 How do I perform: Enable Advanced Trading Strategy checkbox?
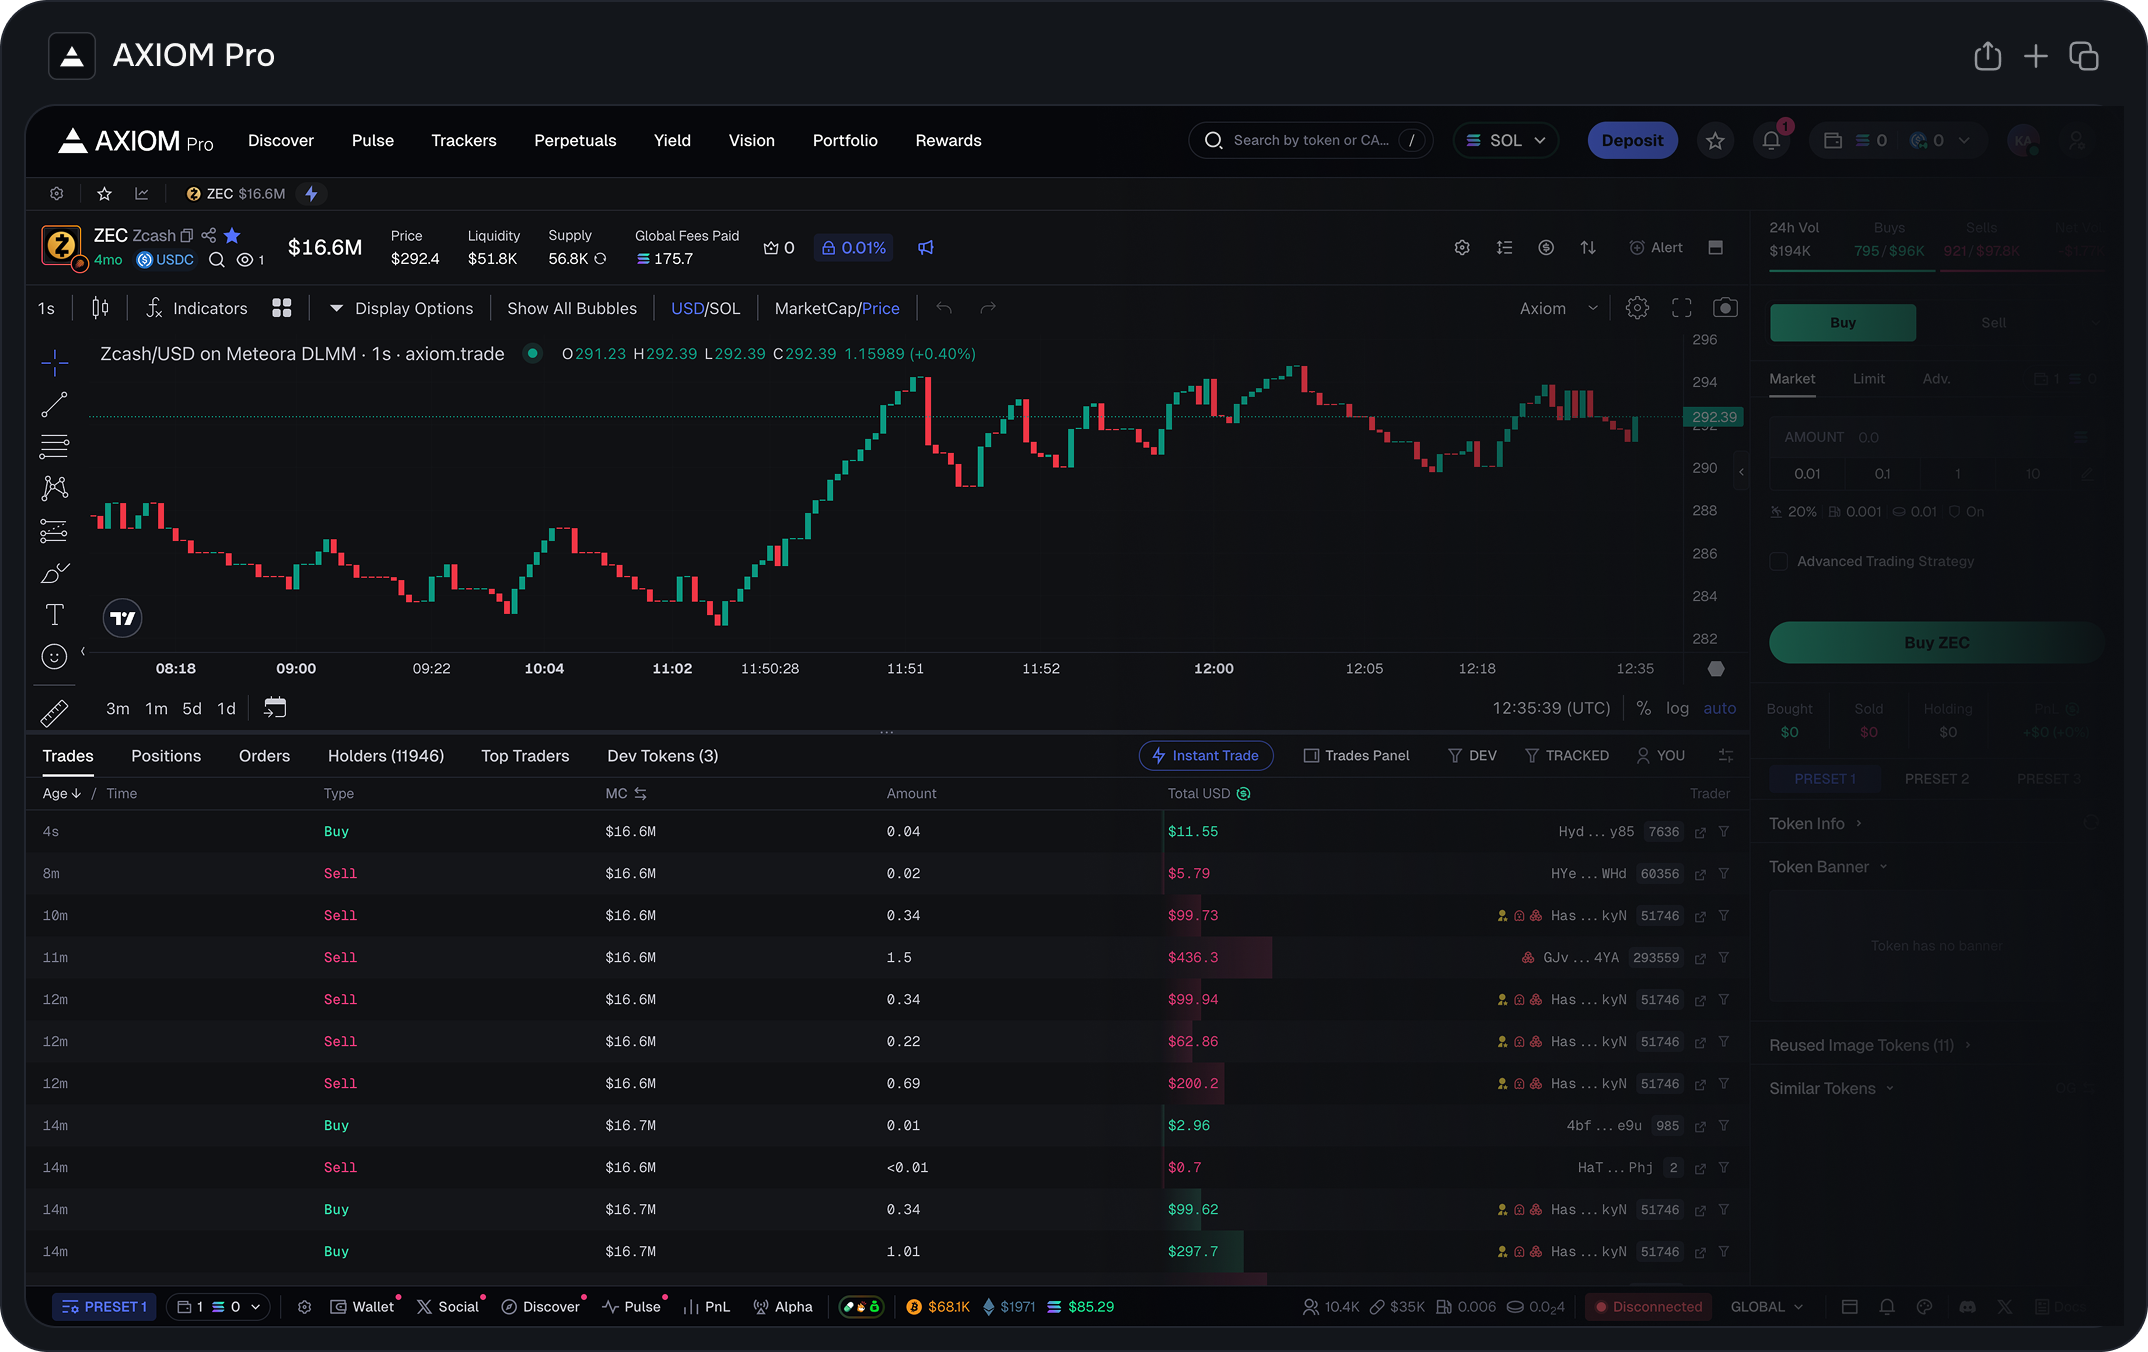[1779, 562]
